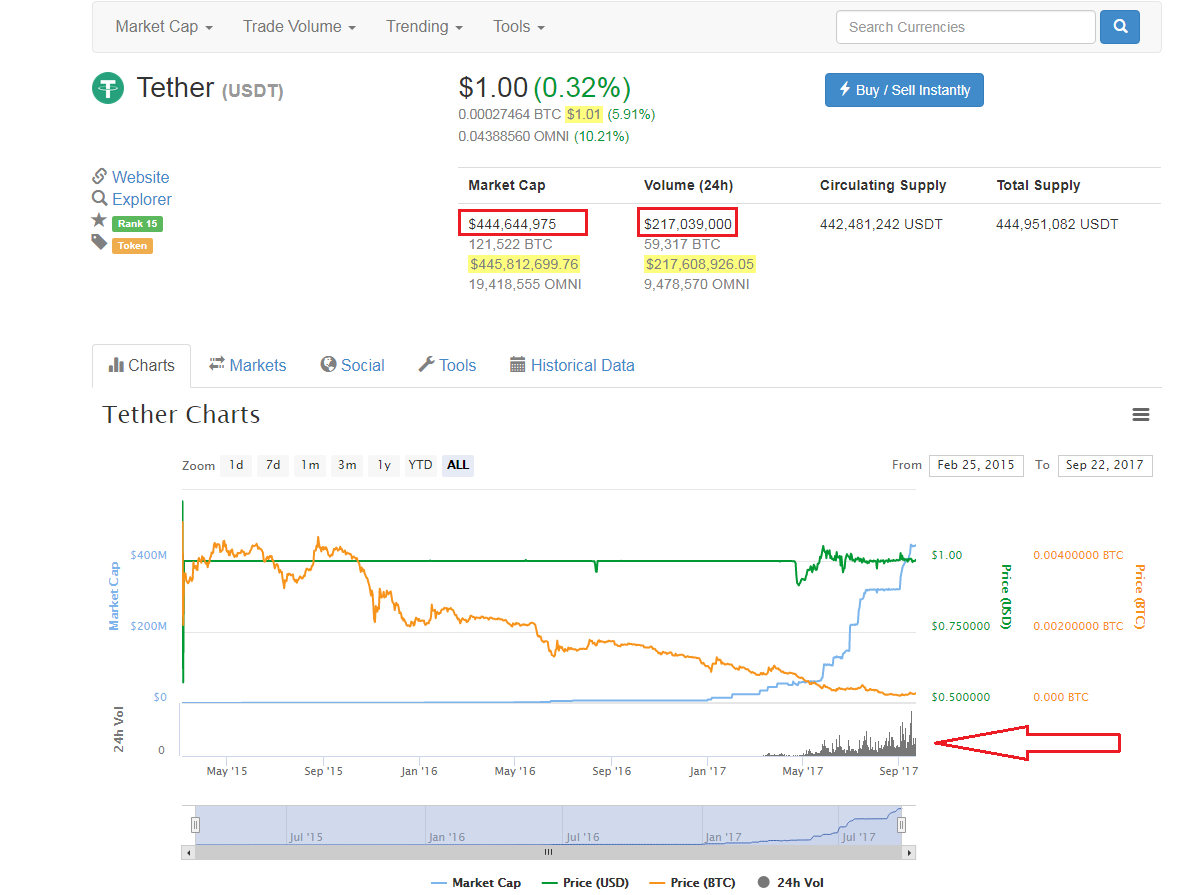Click the 442,481,242 USDT circulating supply
The image size is (1194, 895).
881,224
